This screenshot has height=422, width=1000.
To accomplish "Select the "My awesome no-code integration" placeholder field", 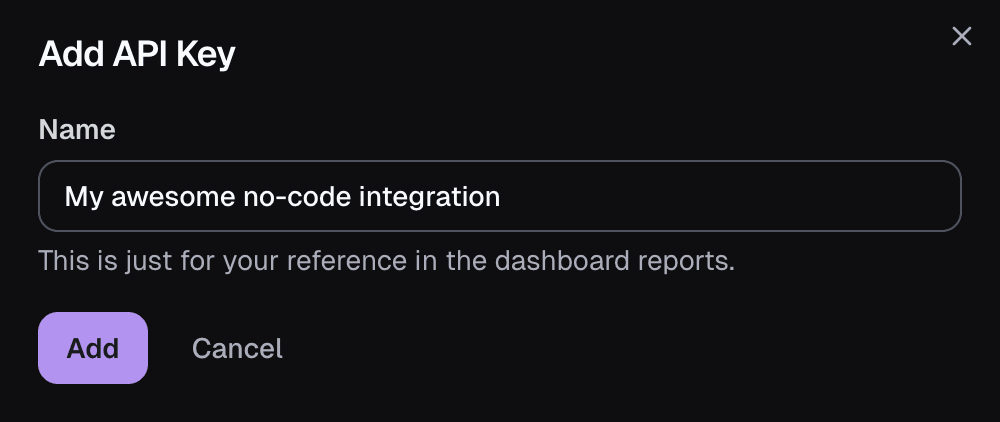I will click(x=499, y=196).
